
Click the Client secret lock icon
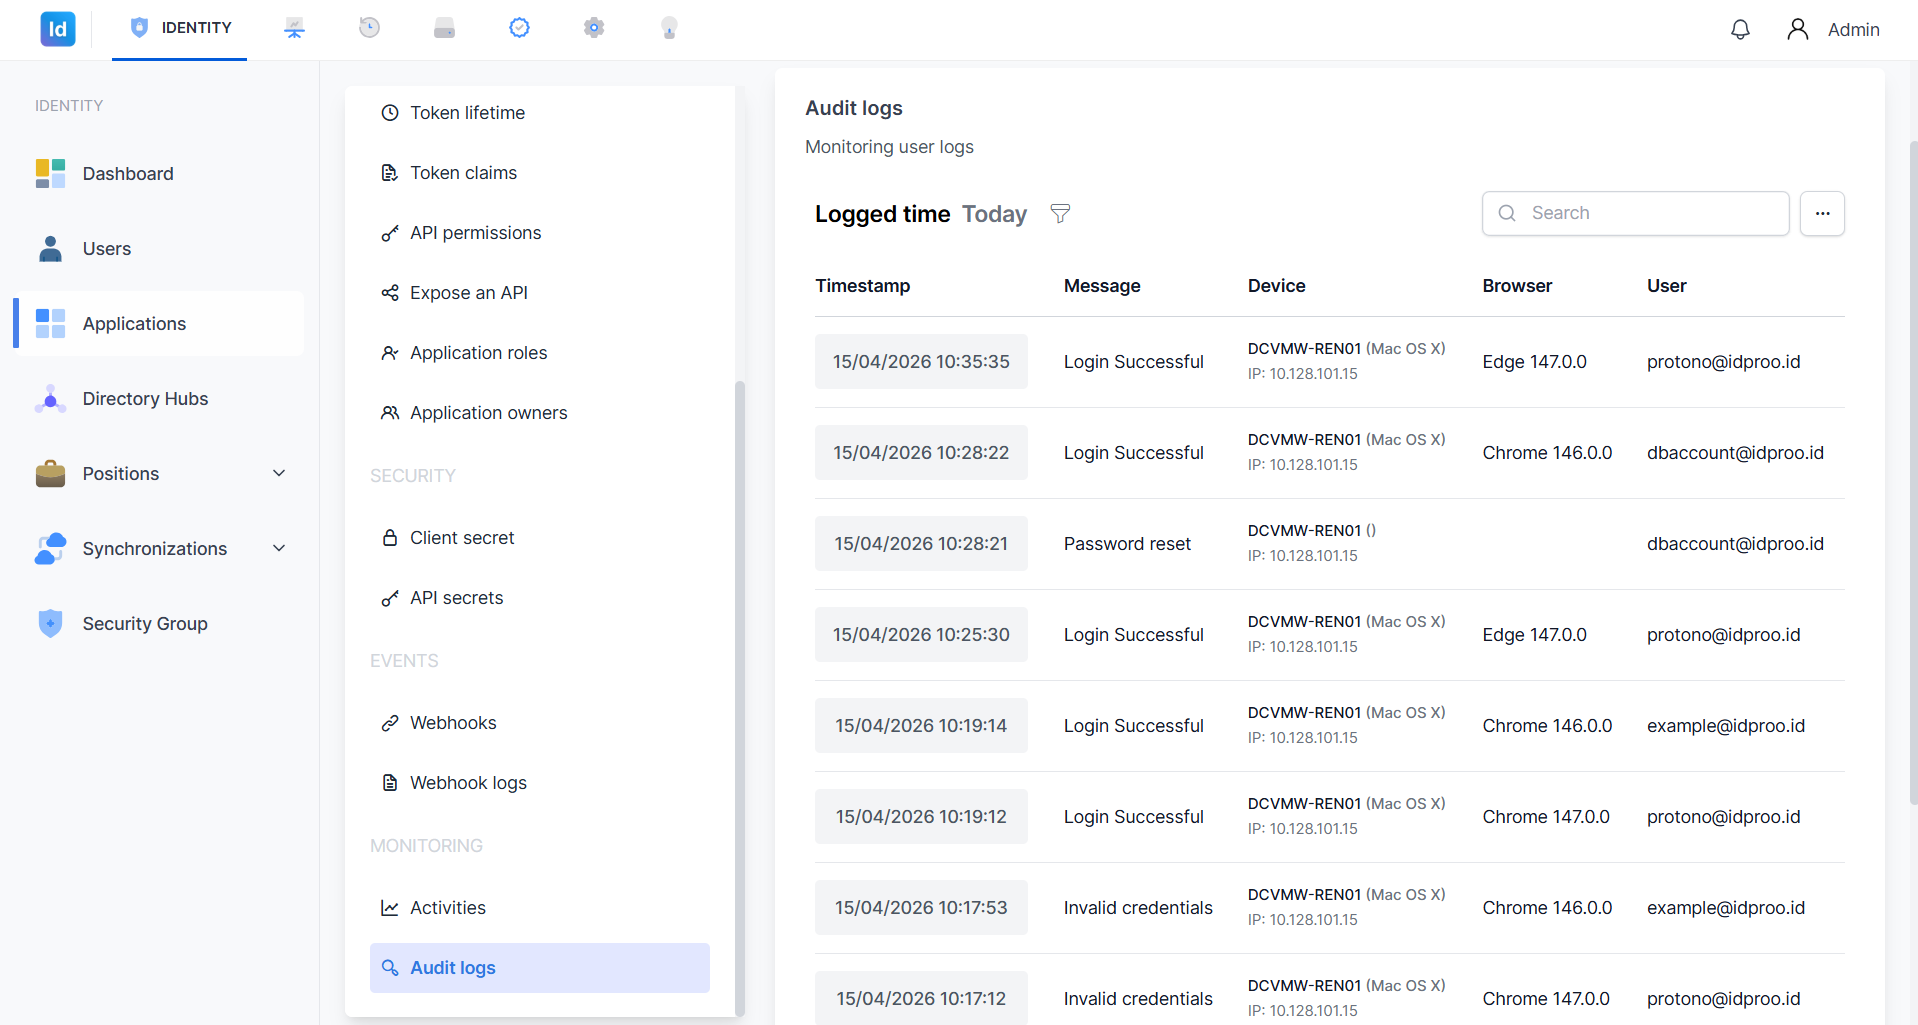tap(390, 538)
